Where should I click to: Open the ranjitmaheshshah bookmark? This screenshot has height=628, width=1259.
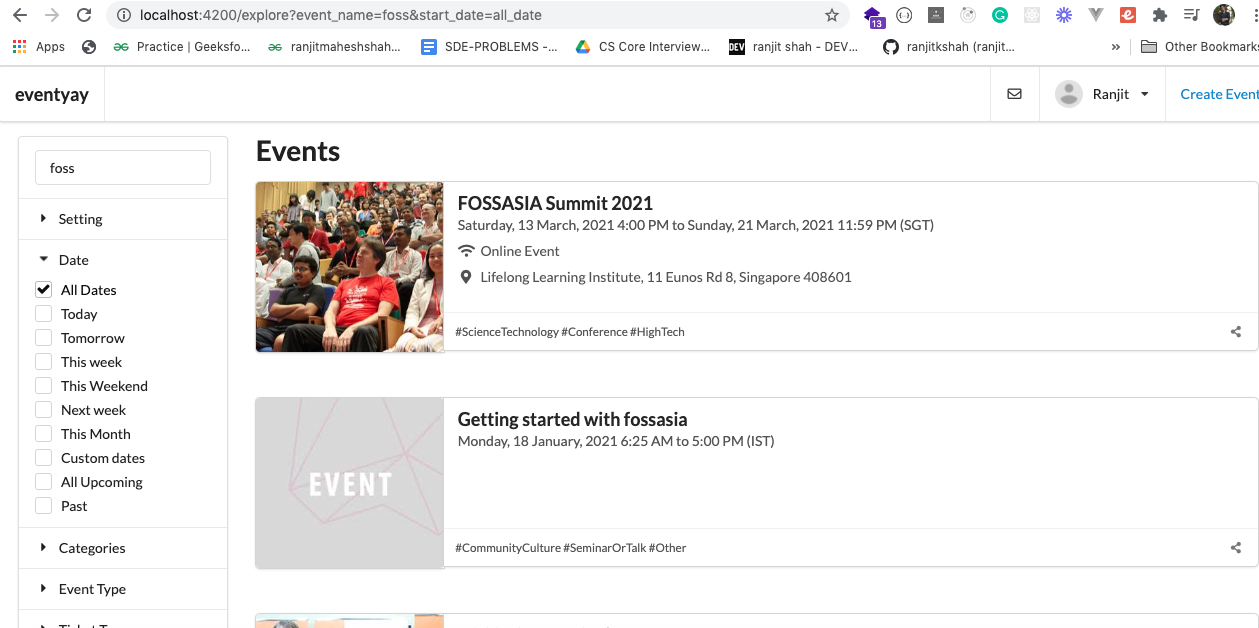point(334,47)
